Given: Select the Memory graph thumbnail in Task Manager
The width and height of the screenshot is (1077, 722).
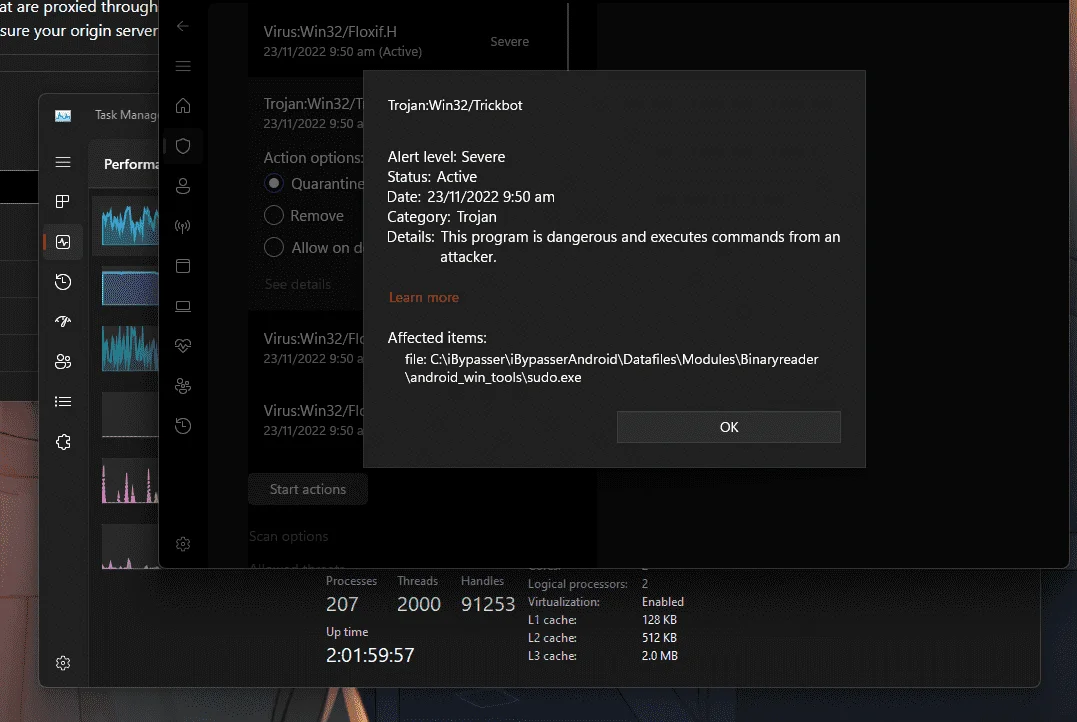Looking at the screenshot, I should tap(130, 288).
